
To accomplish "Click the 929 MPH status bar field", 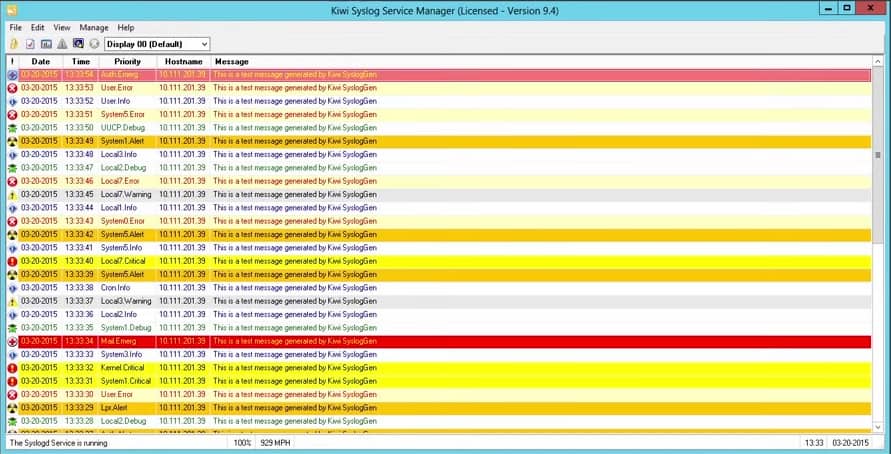I will tap(276, 443).
